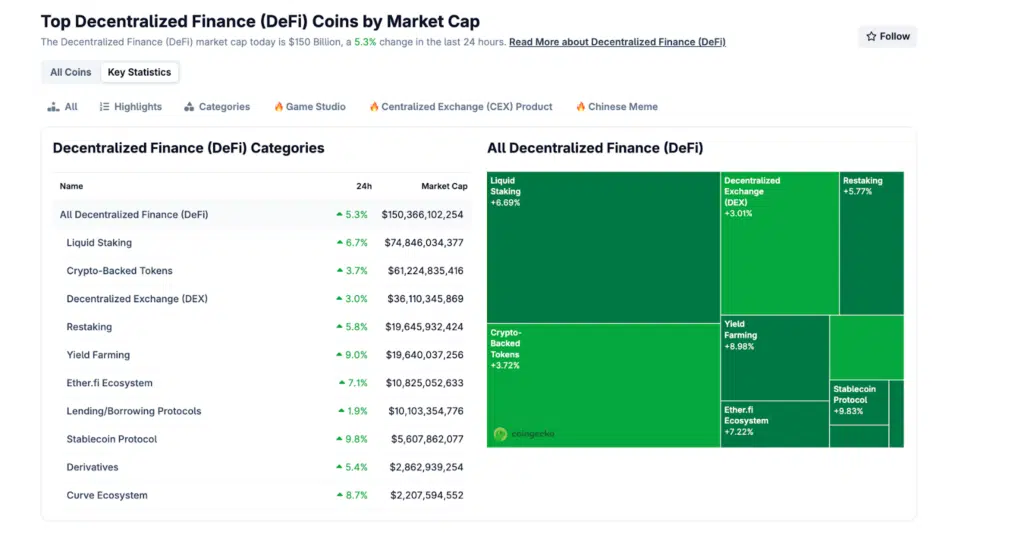Sort table by 24h column header
1024x536 pixels.
(x=363, y=186)
